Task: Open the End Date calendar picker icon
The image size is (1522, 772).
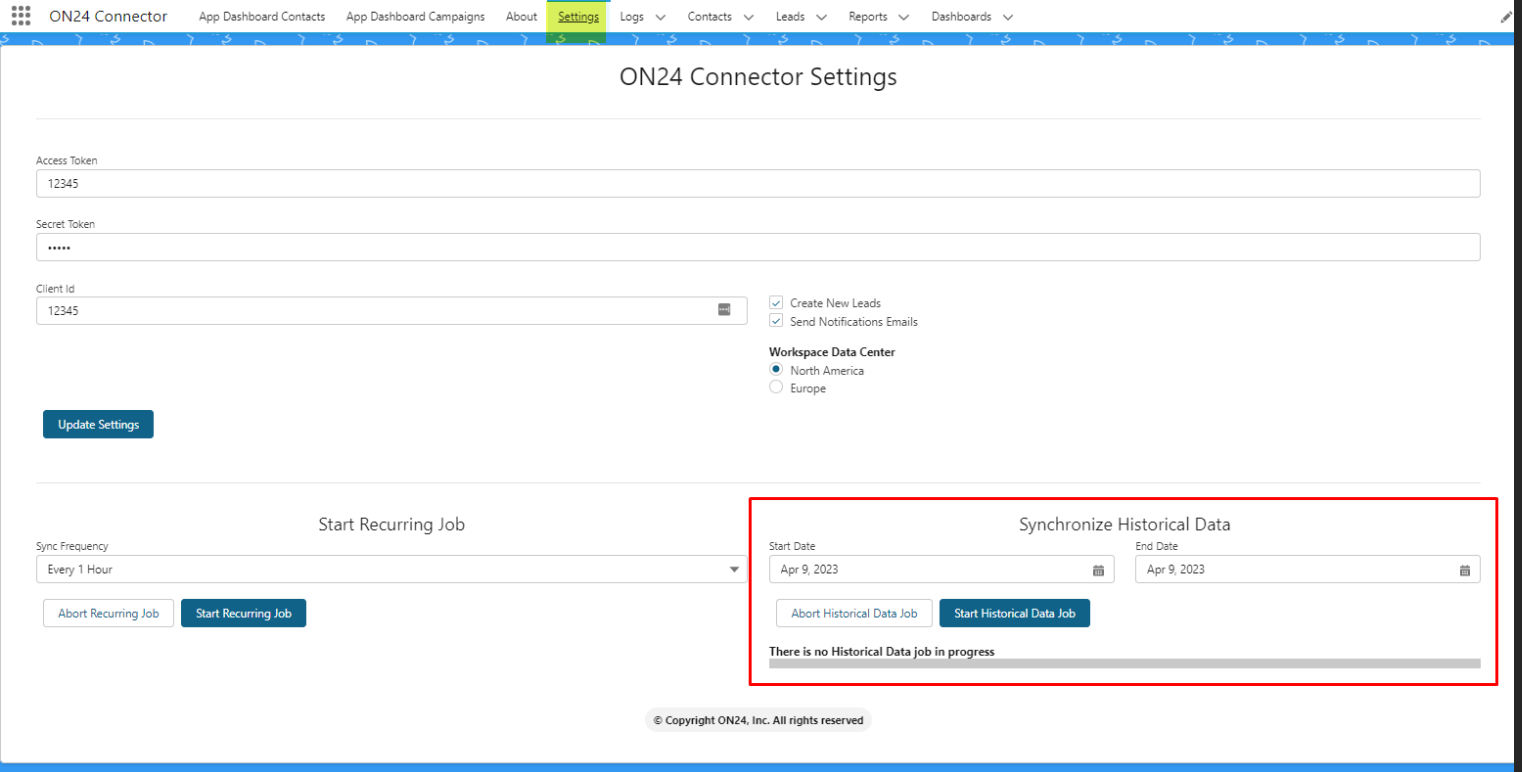Action: click(1464, 570)
